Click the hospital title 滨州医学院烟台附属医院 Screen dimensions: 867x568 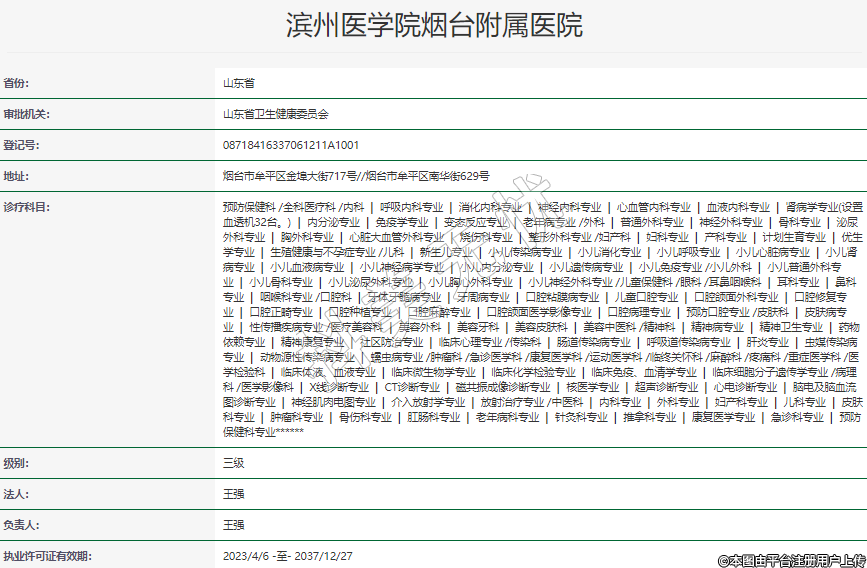coord(433,24)
